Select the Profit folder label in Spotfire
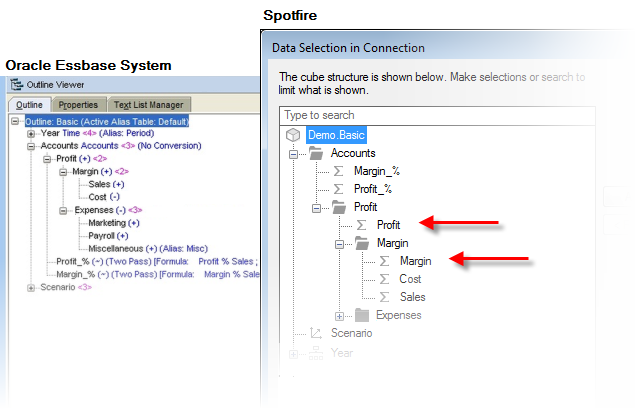This screenshot has height=409, width=636. (365, 207)
